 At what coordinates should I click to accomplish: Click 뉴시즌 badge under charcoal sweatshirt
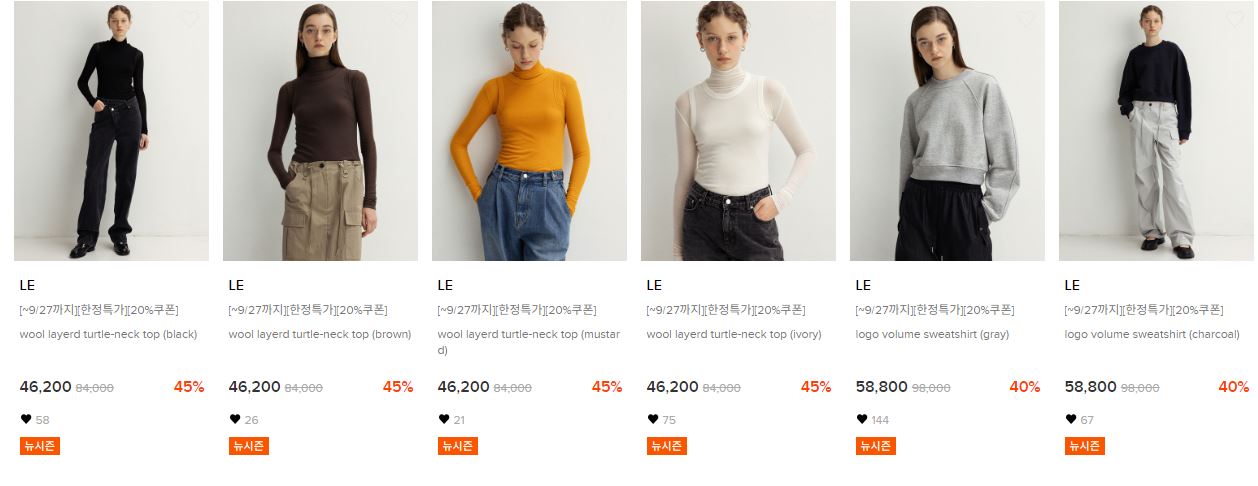[x=1084, y=446]
